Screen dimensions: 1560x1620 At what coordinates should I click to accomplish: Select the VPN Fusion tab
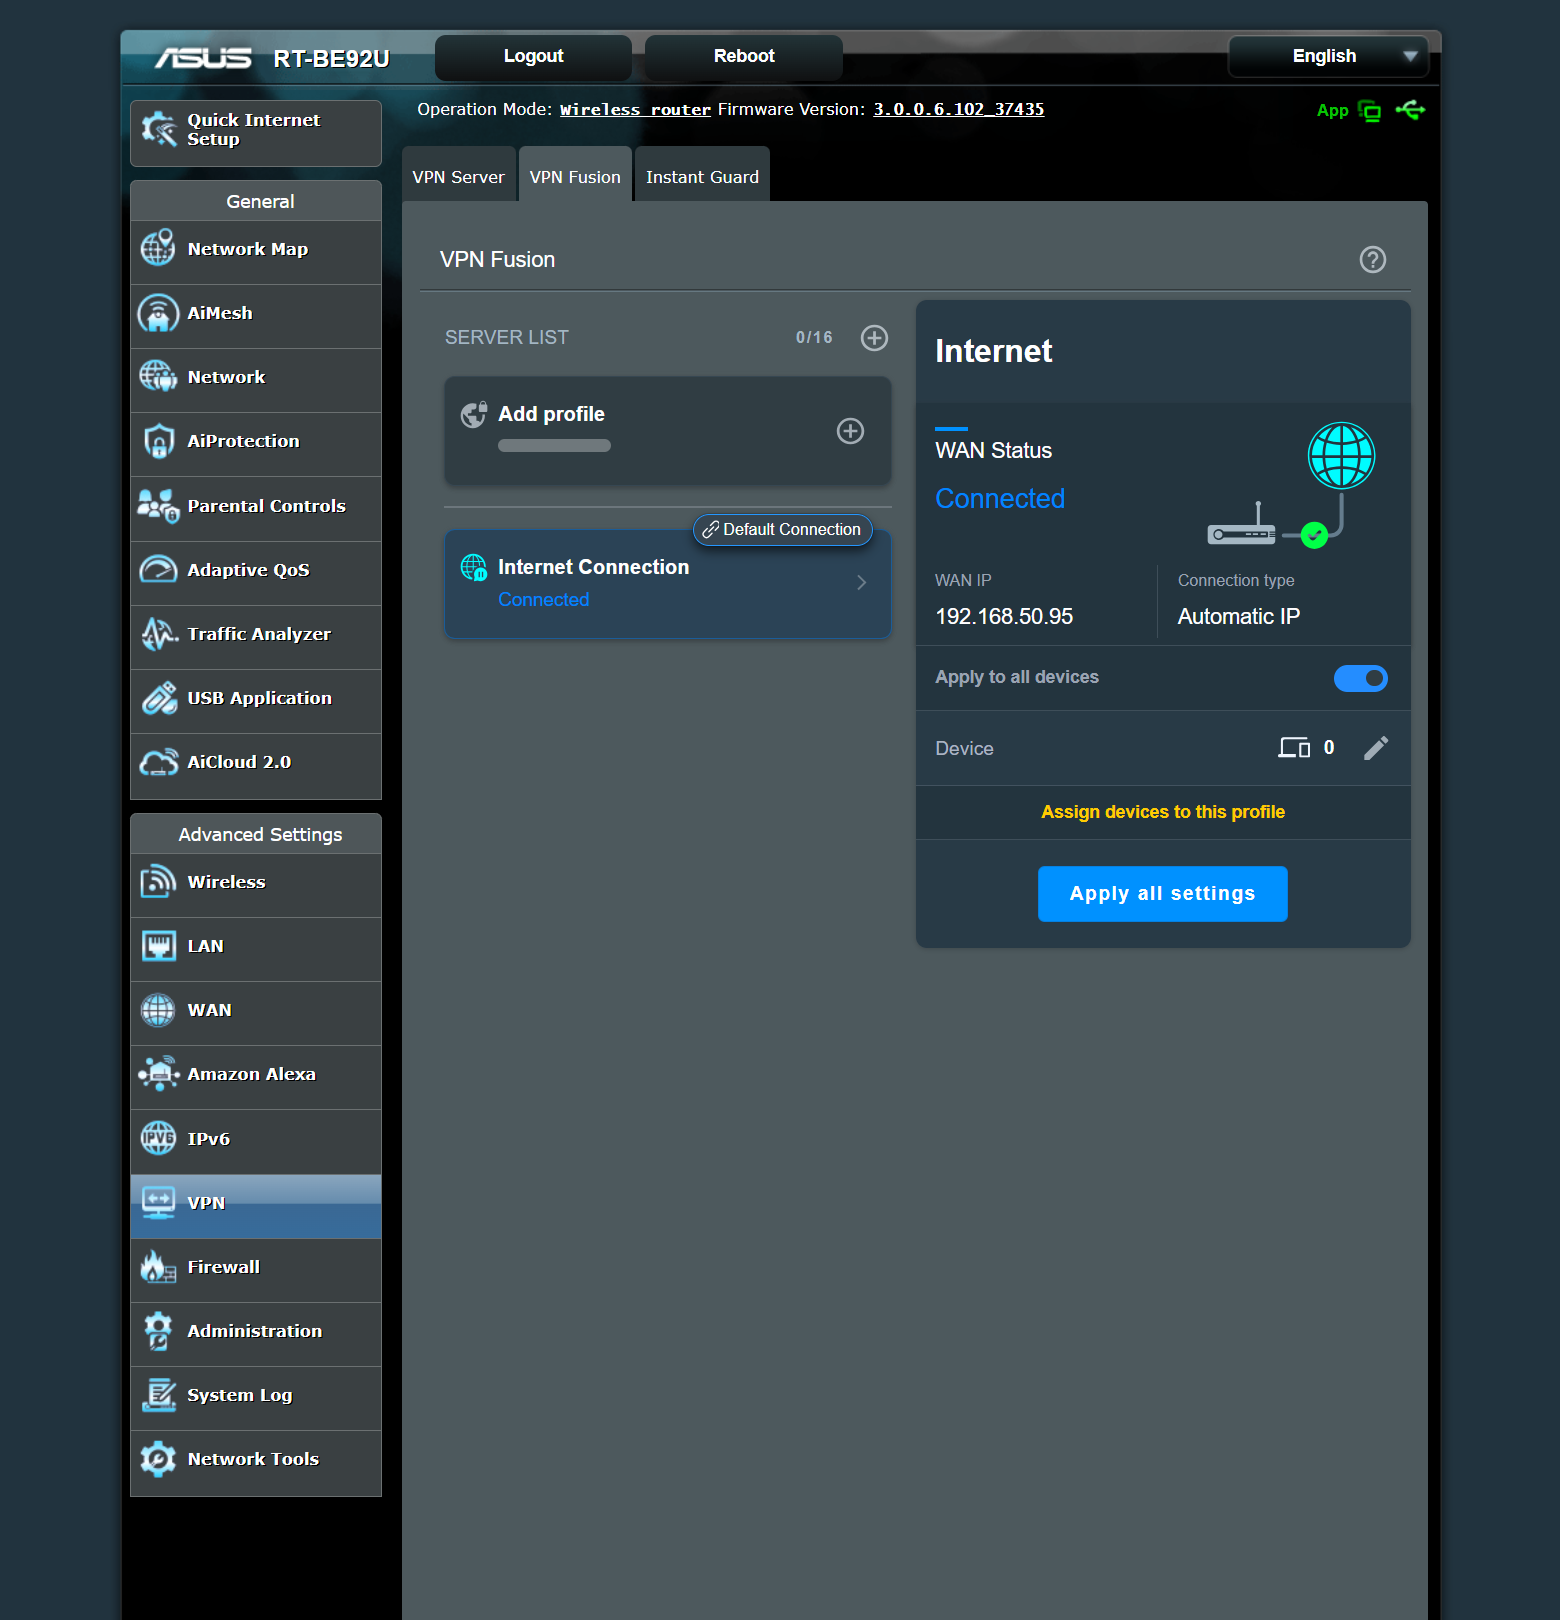(575, 177)
